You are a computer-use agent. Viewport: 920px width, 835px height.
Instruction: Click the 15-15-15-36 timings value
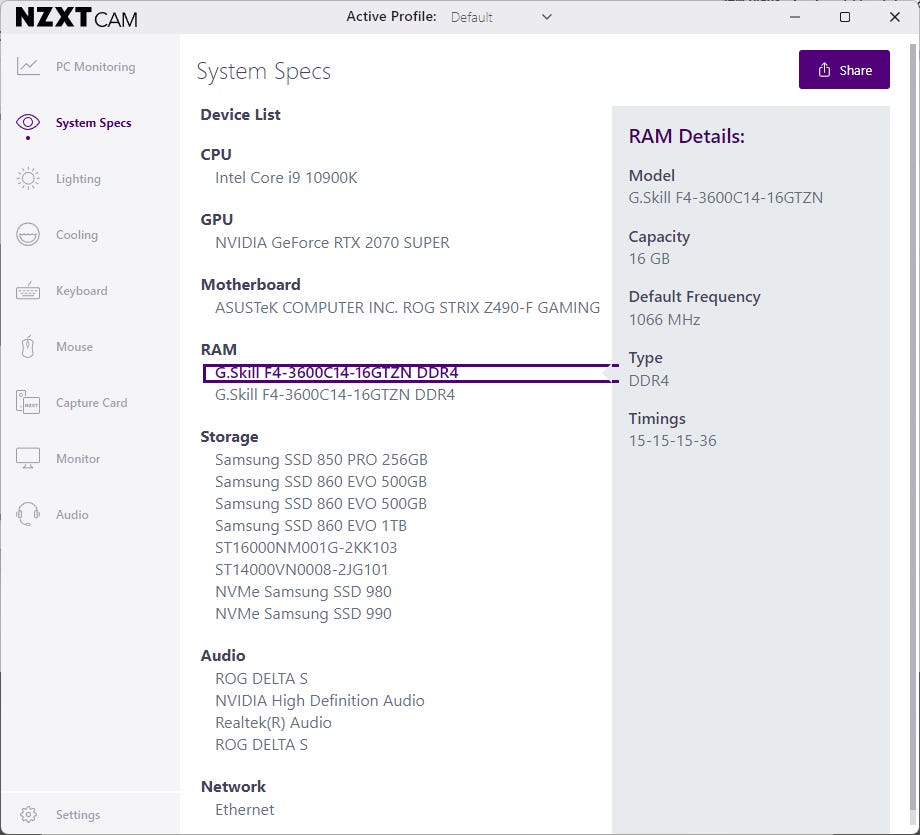click(x=672, y=441)
